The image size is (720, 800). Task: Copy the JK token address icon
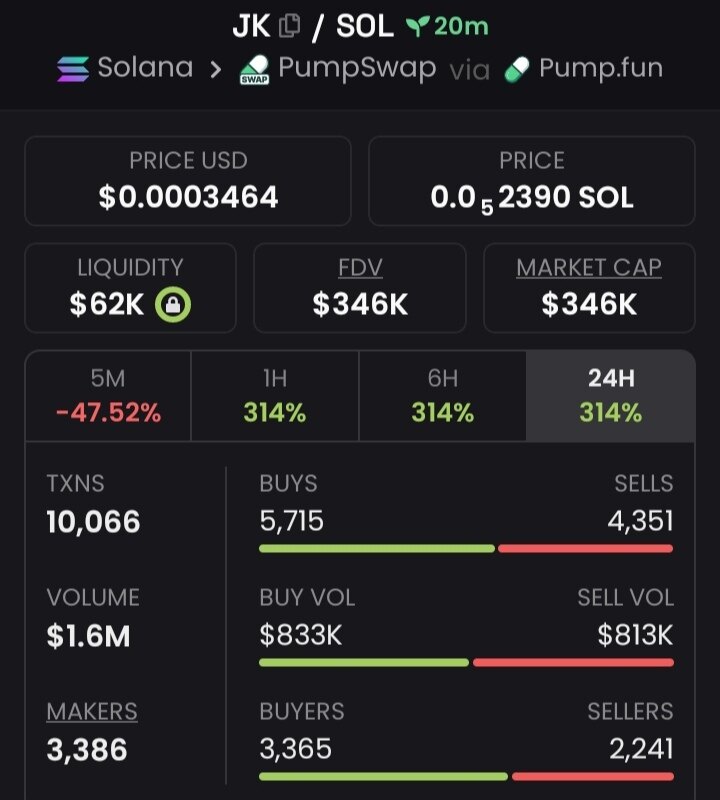289,26
